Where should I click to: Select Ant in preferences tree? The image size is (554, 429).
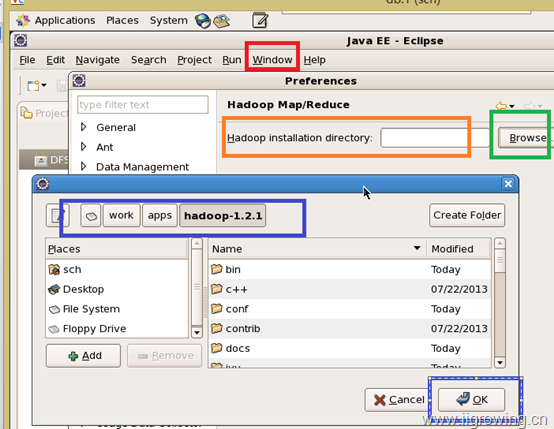point(105,147)
